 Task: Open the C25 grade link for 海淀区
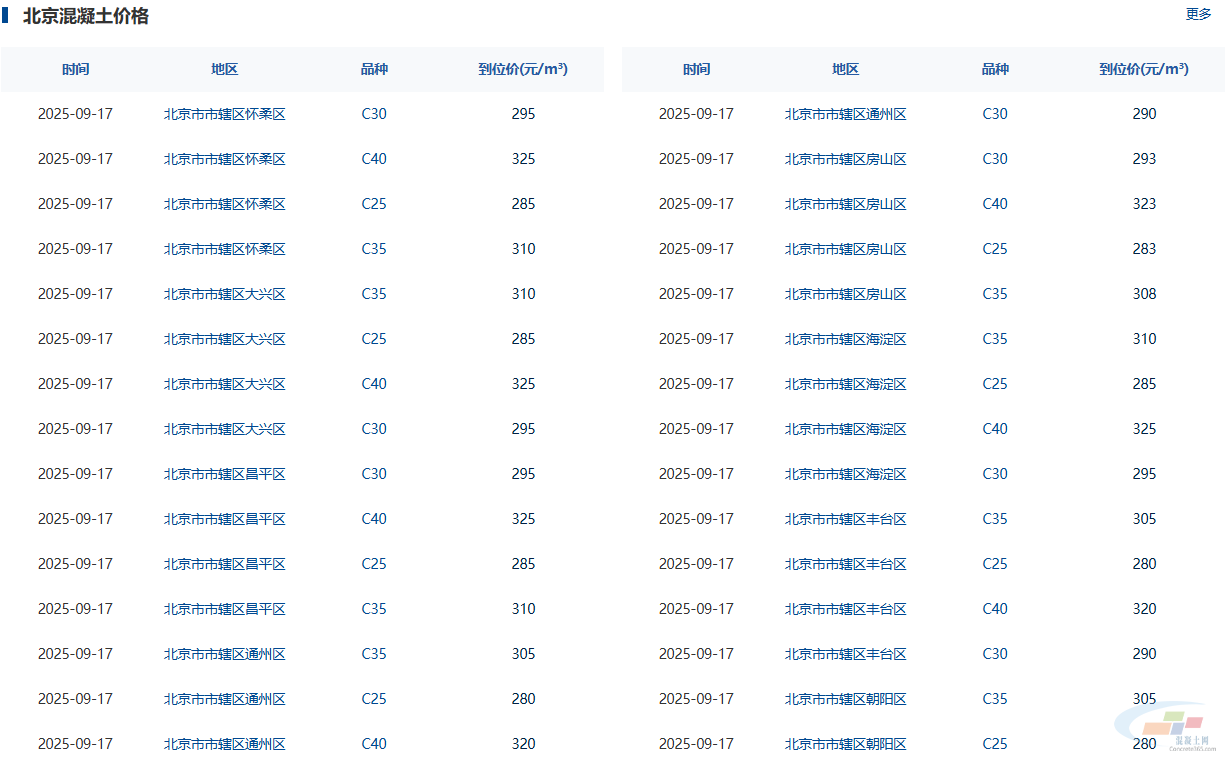[995, 384]
